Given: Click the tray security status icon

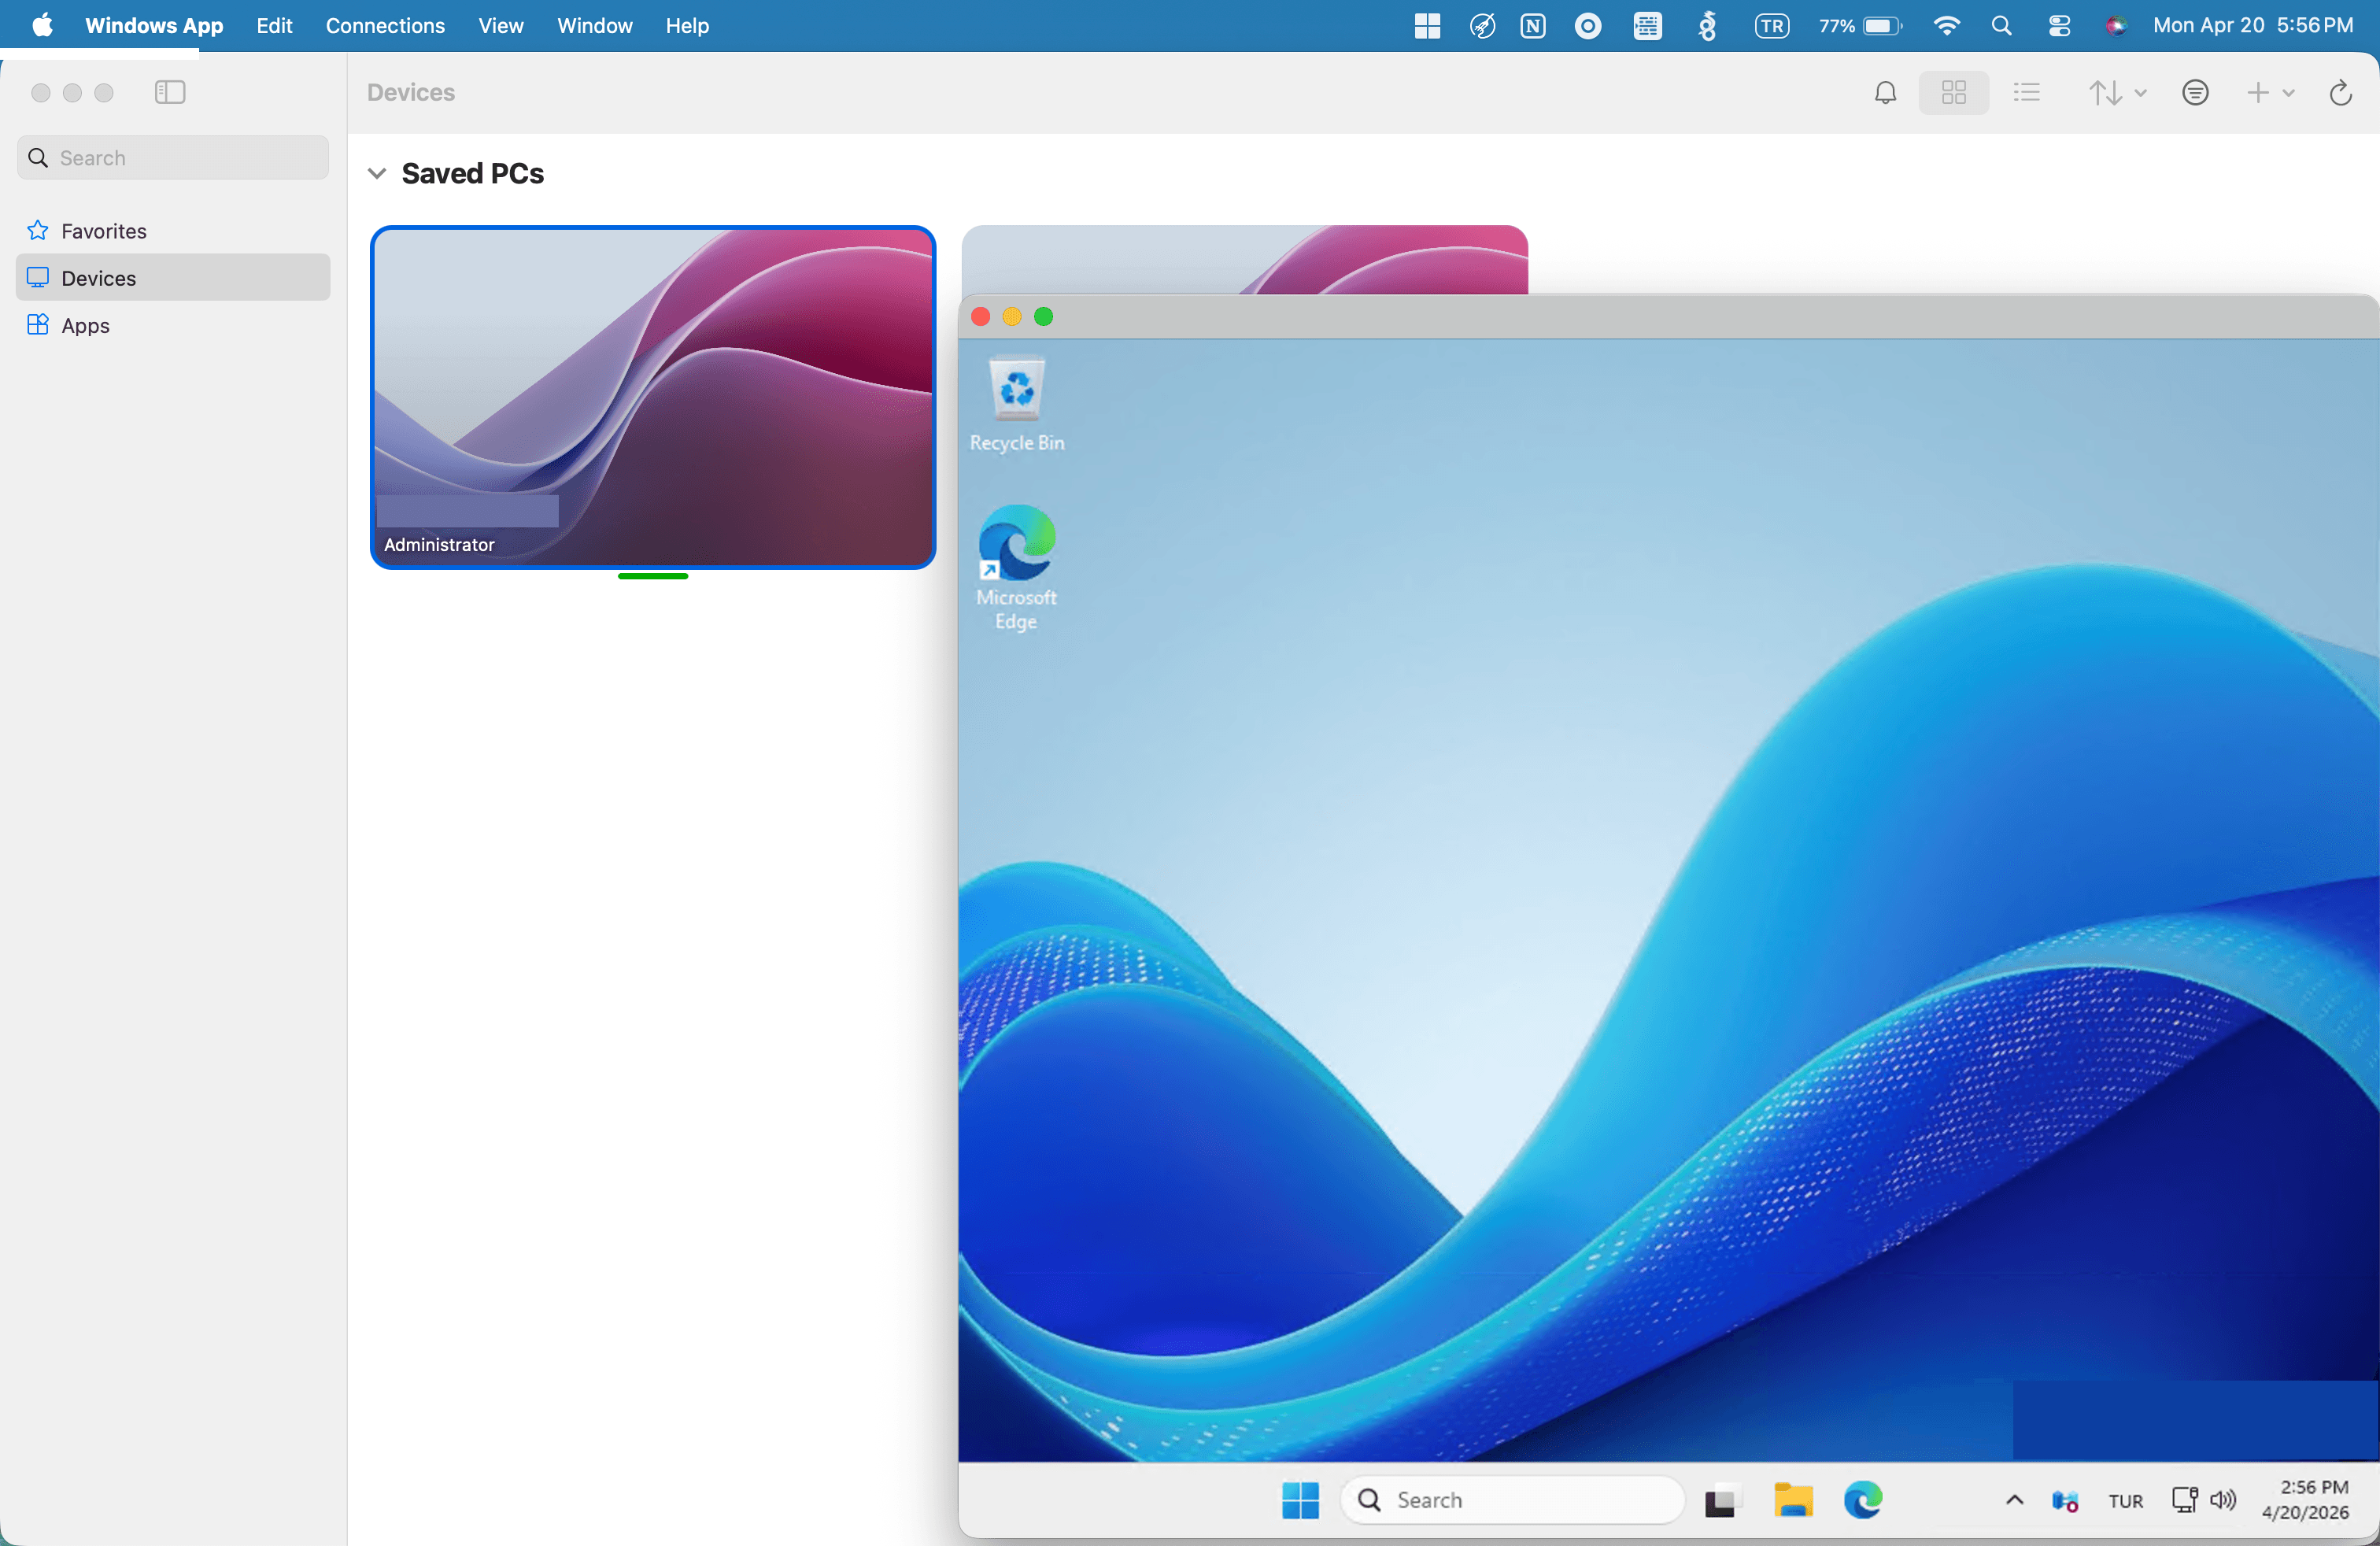Looking at the screenshot, I should (x=2065, y=1501).
